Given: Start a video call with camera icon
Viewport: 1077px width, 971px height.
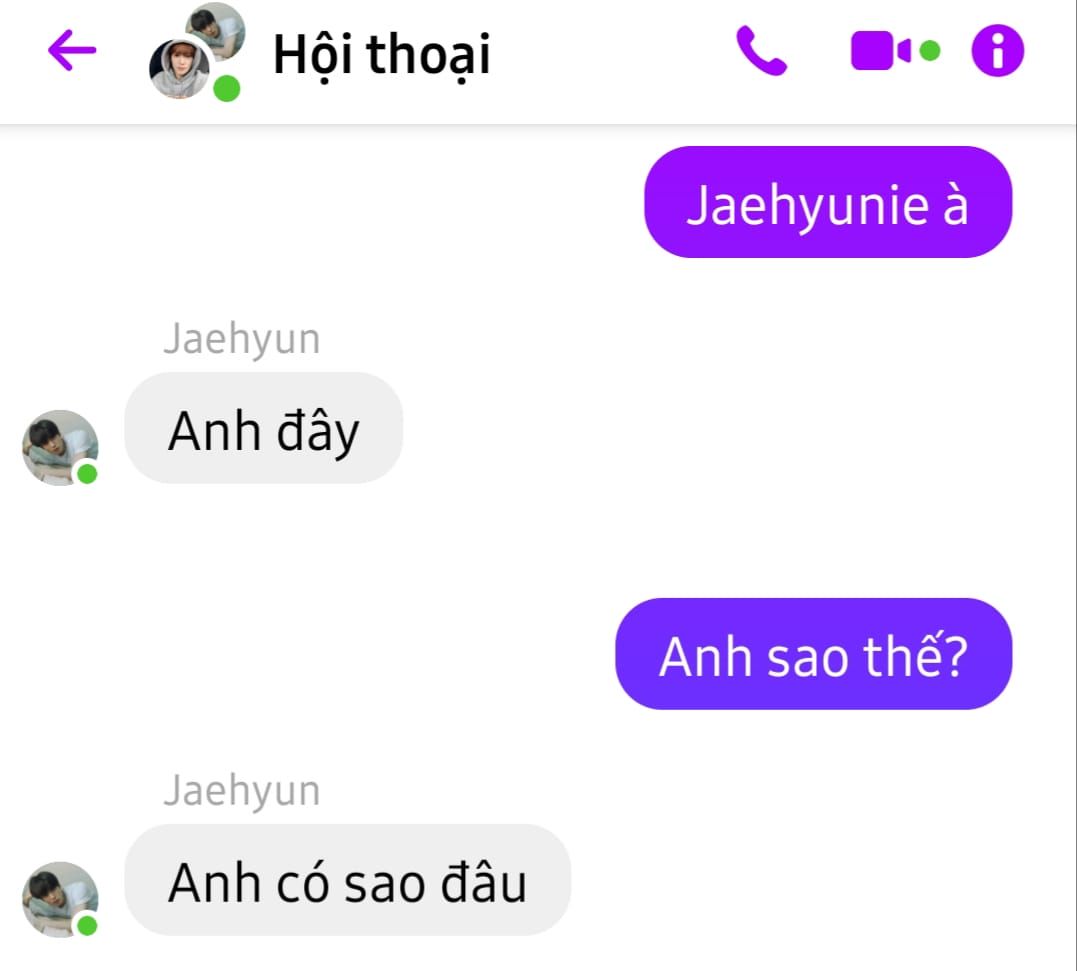Looking at the screenshot, I should tap(881, 50).
